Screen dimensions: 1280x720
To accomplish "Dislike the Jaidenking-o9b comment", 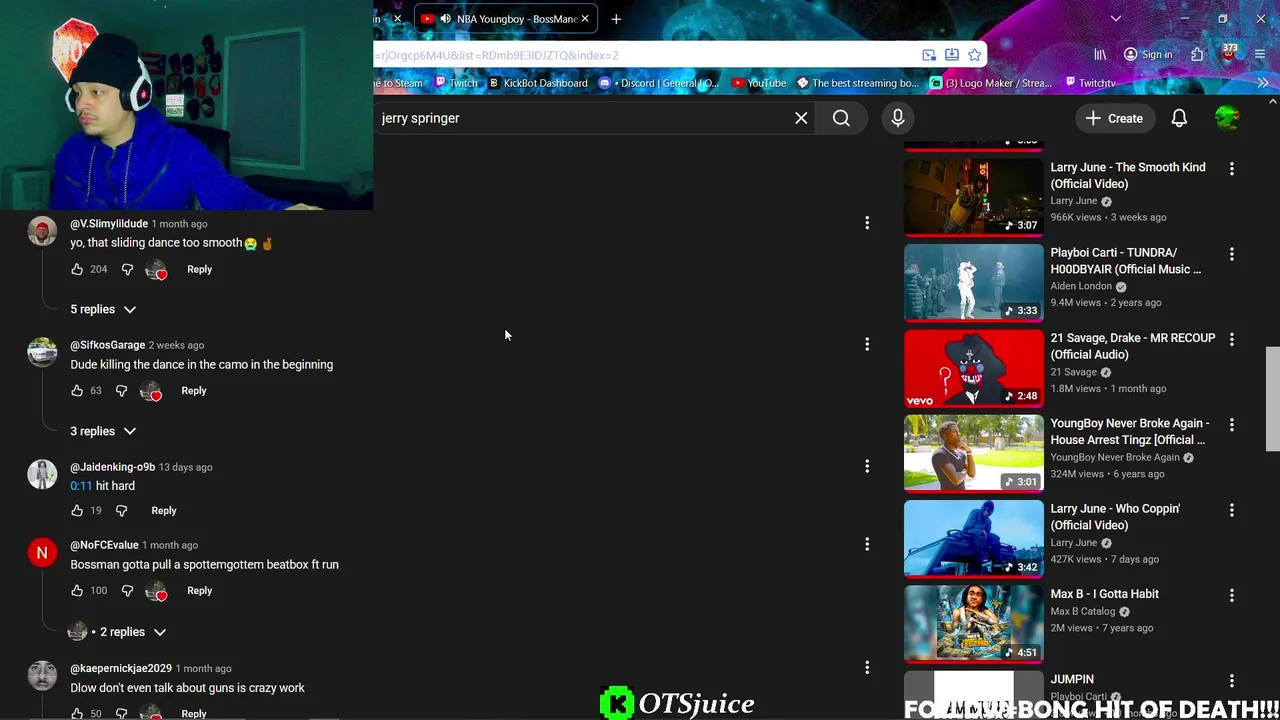I will [x=121, y=511].
